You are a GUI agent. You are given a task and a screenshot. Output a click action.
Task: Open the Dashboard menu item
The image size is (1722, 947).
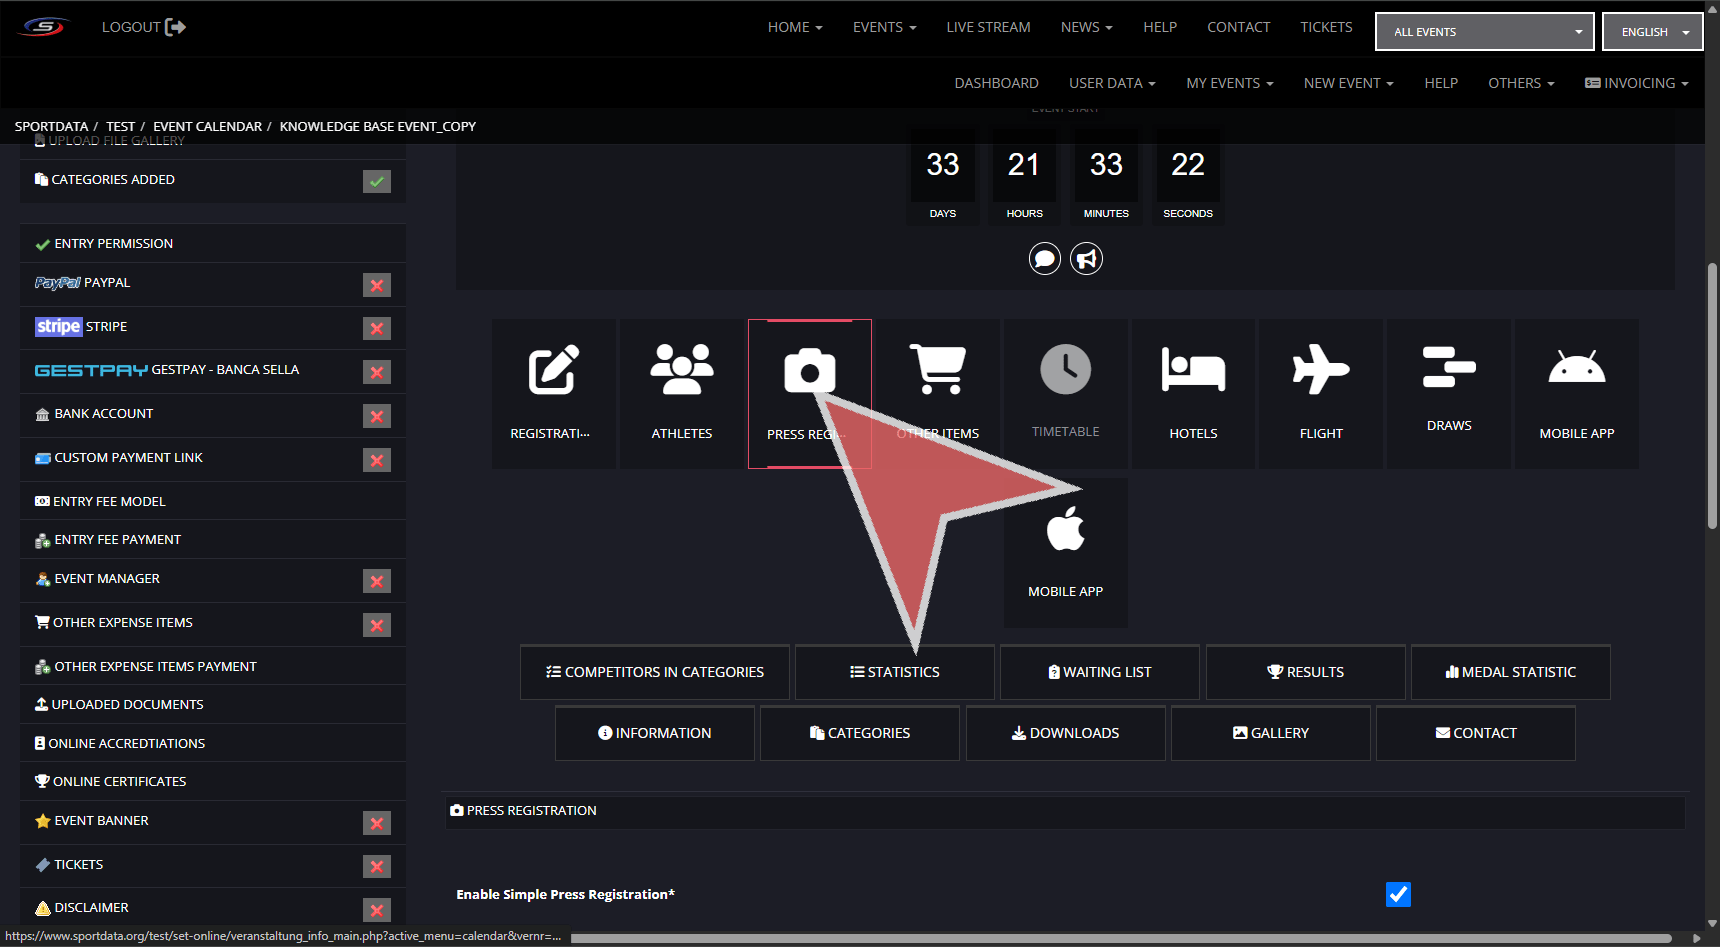[996, 83]
